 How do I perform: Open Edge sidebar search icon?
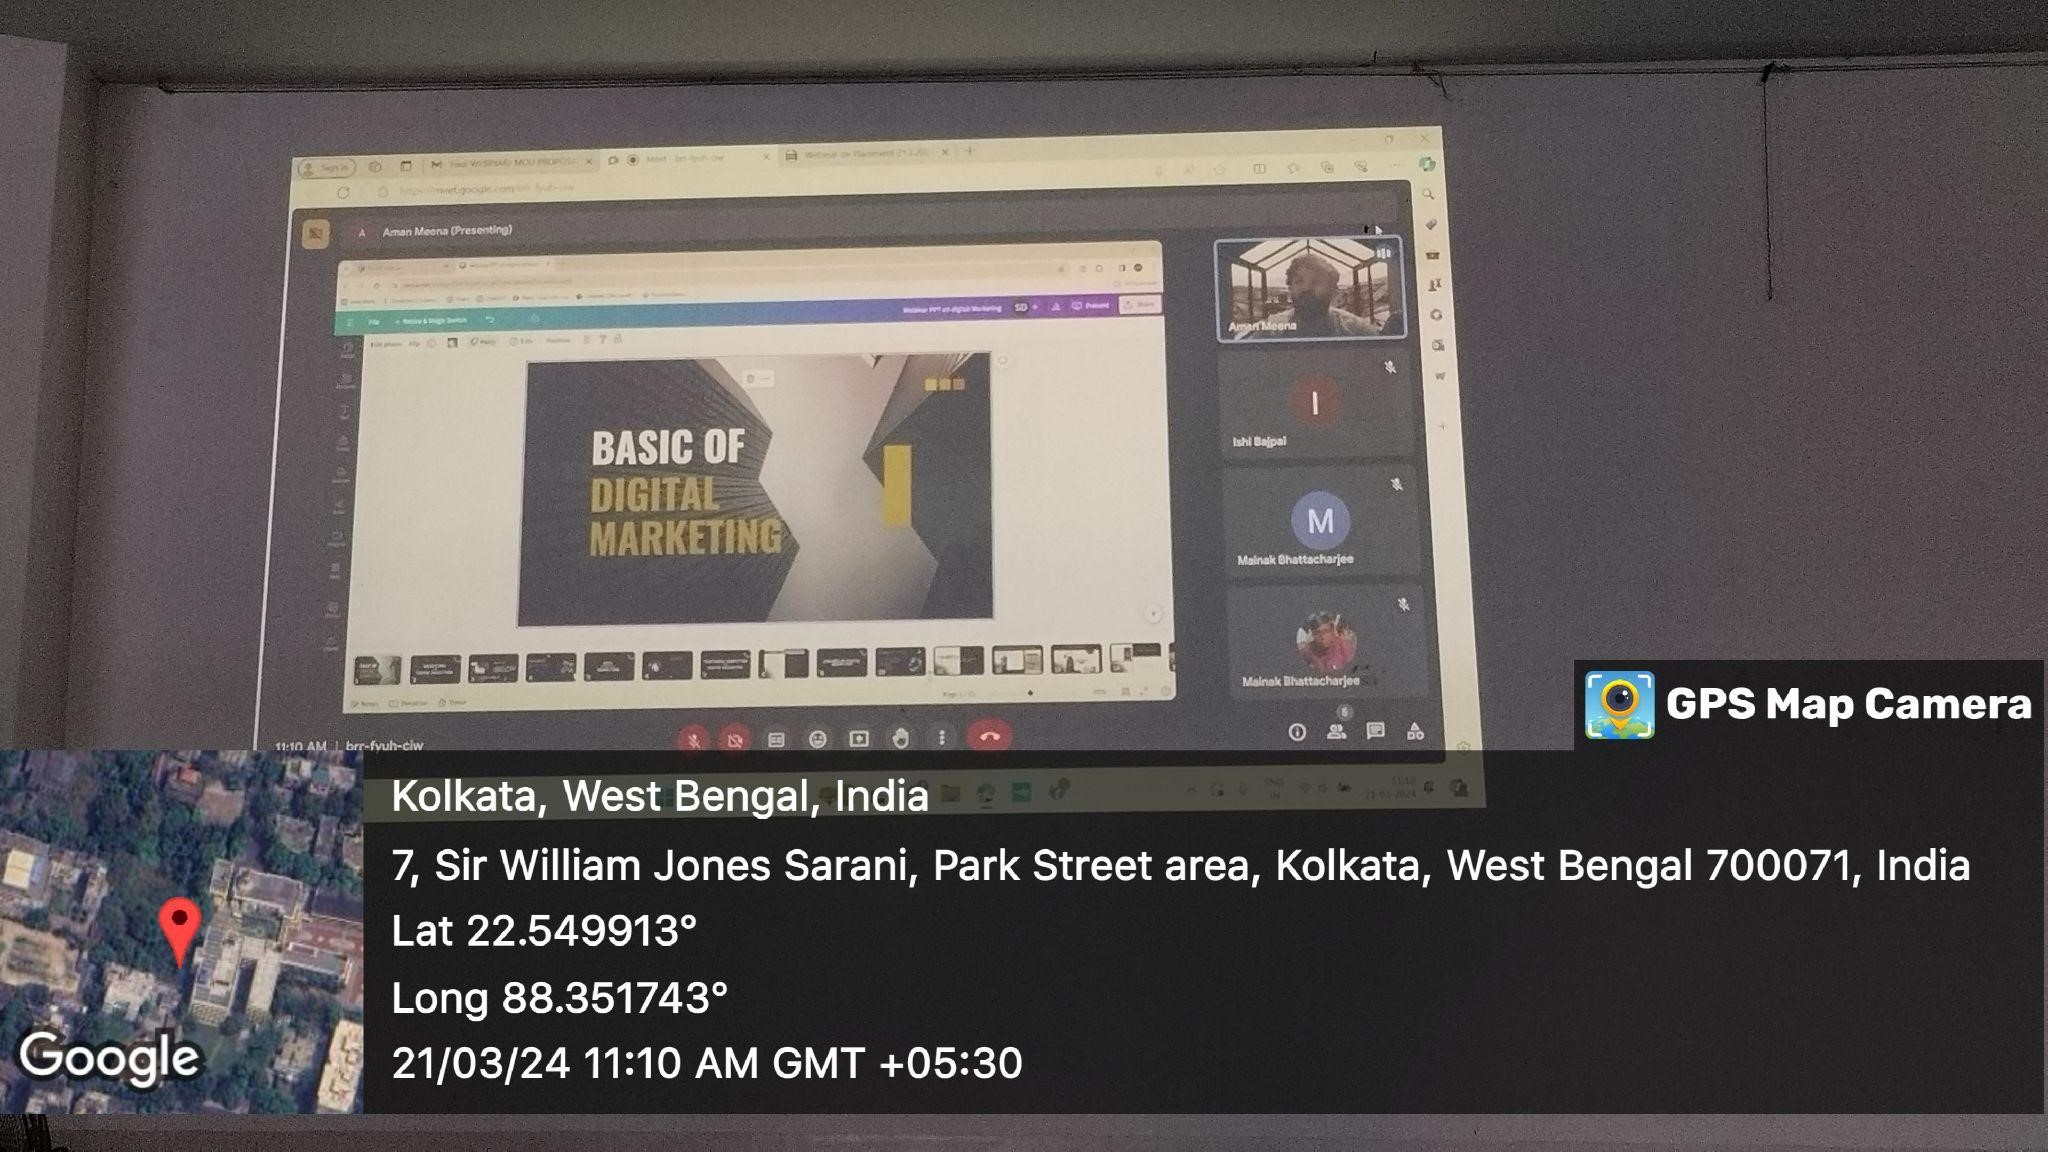pos(1428,194)
